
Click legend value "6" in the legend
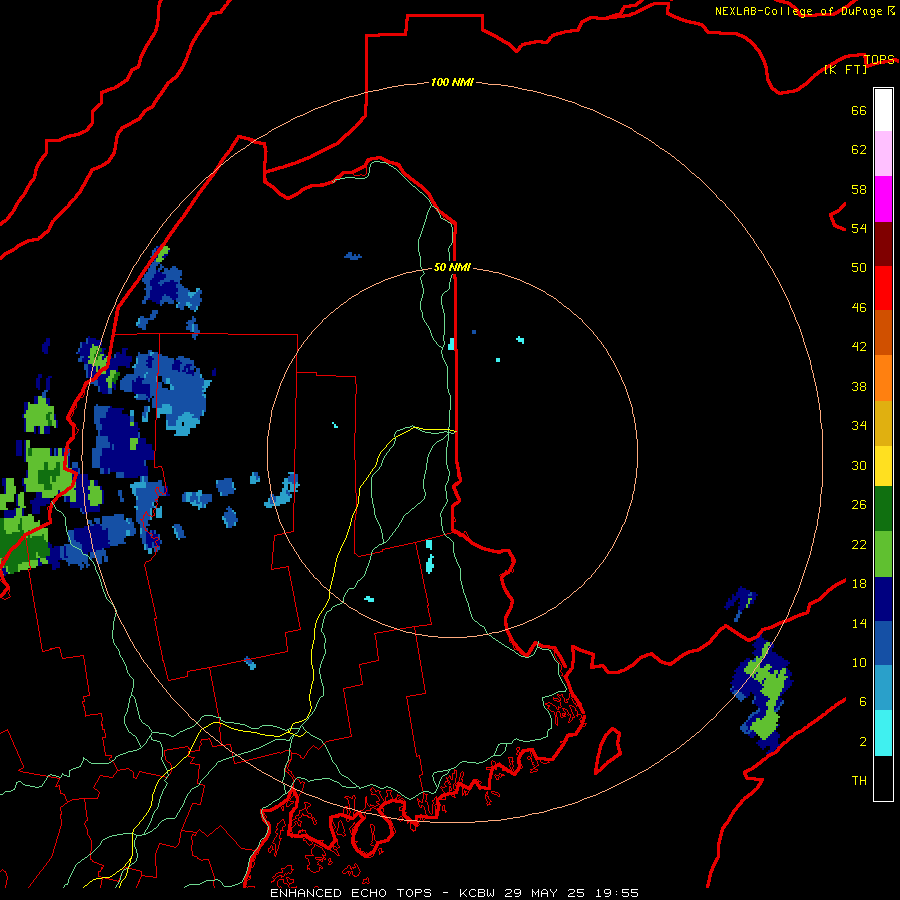pyautogui.click(x=863, y=701)
